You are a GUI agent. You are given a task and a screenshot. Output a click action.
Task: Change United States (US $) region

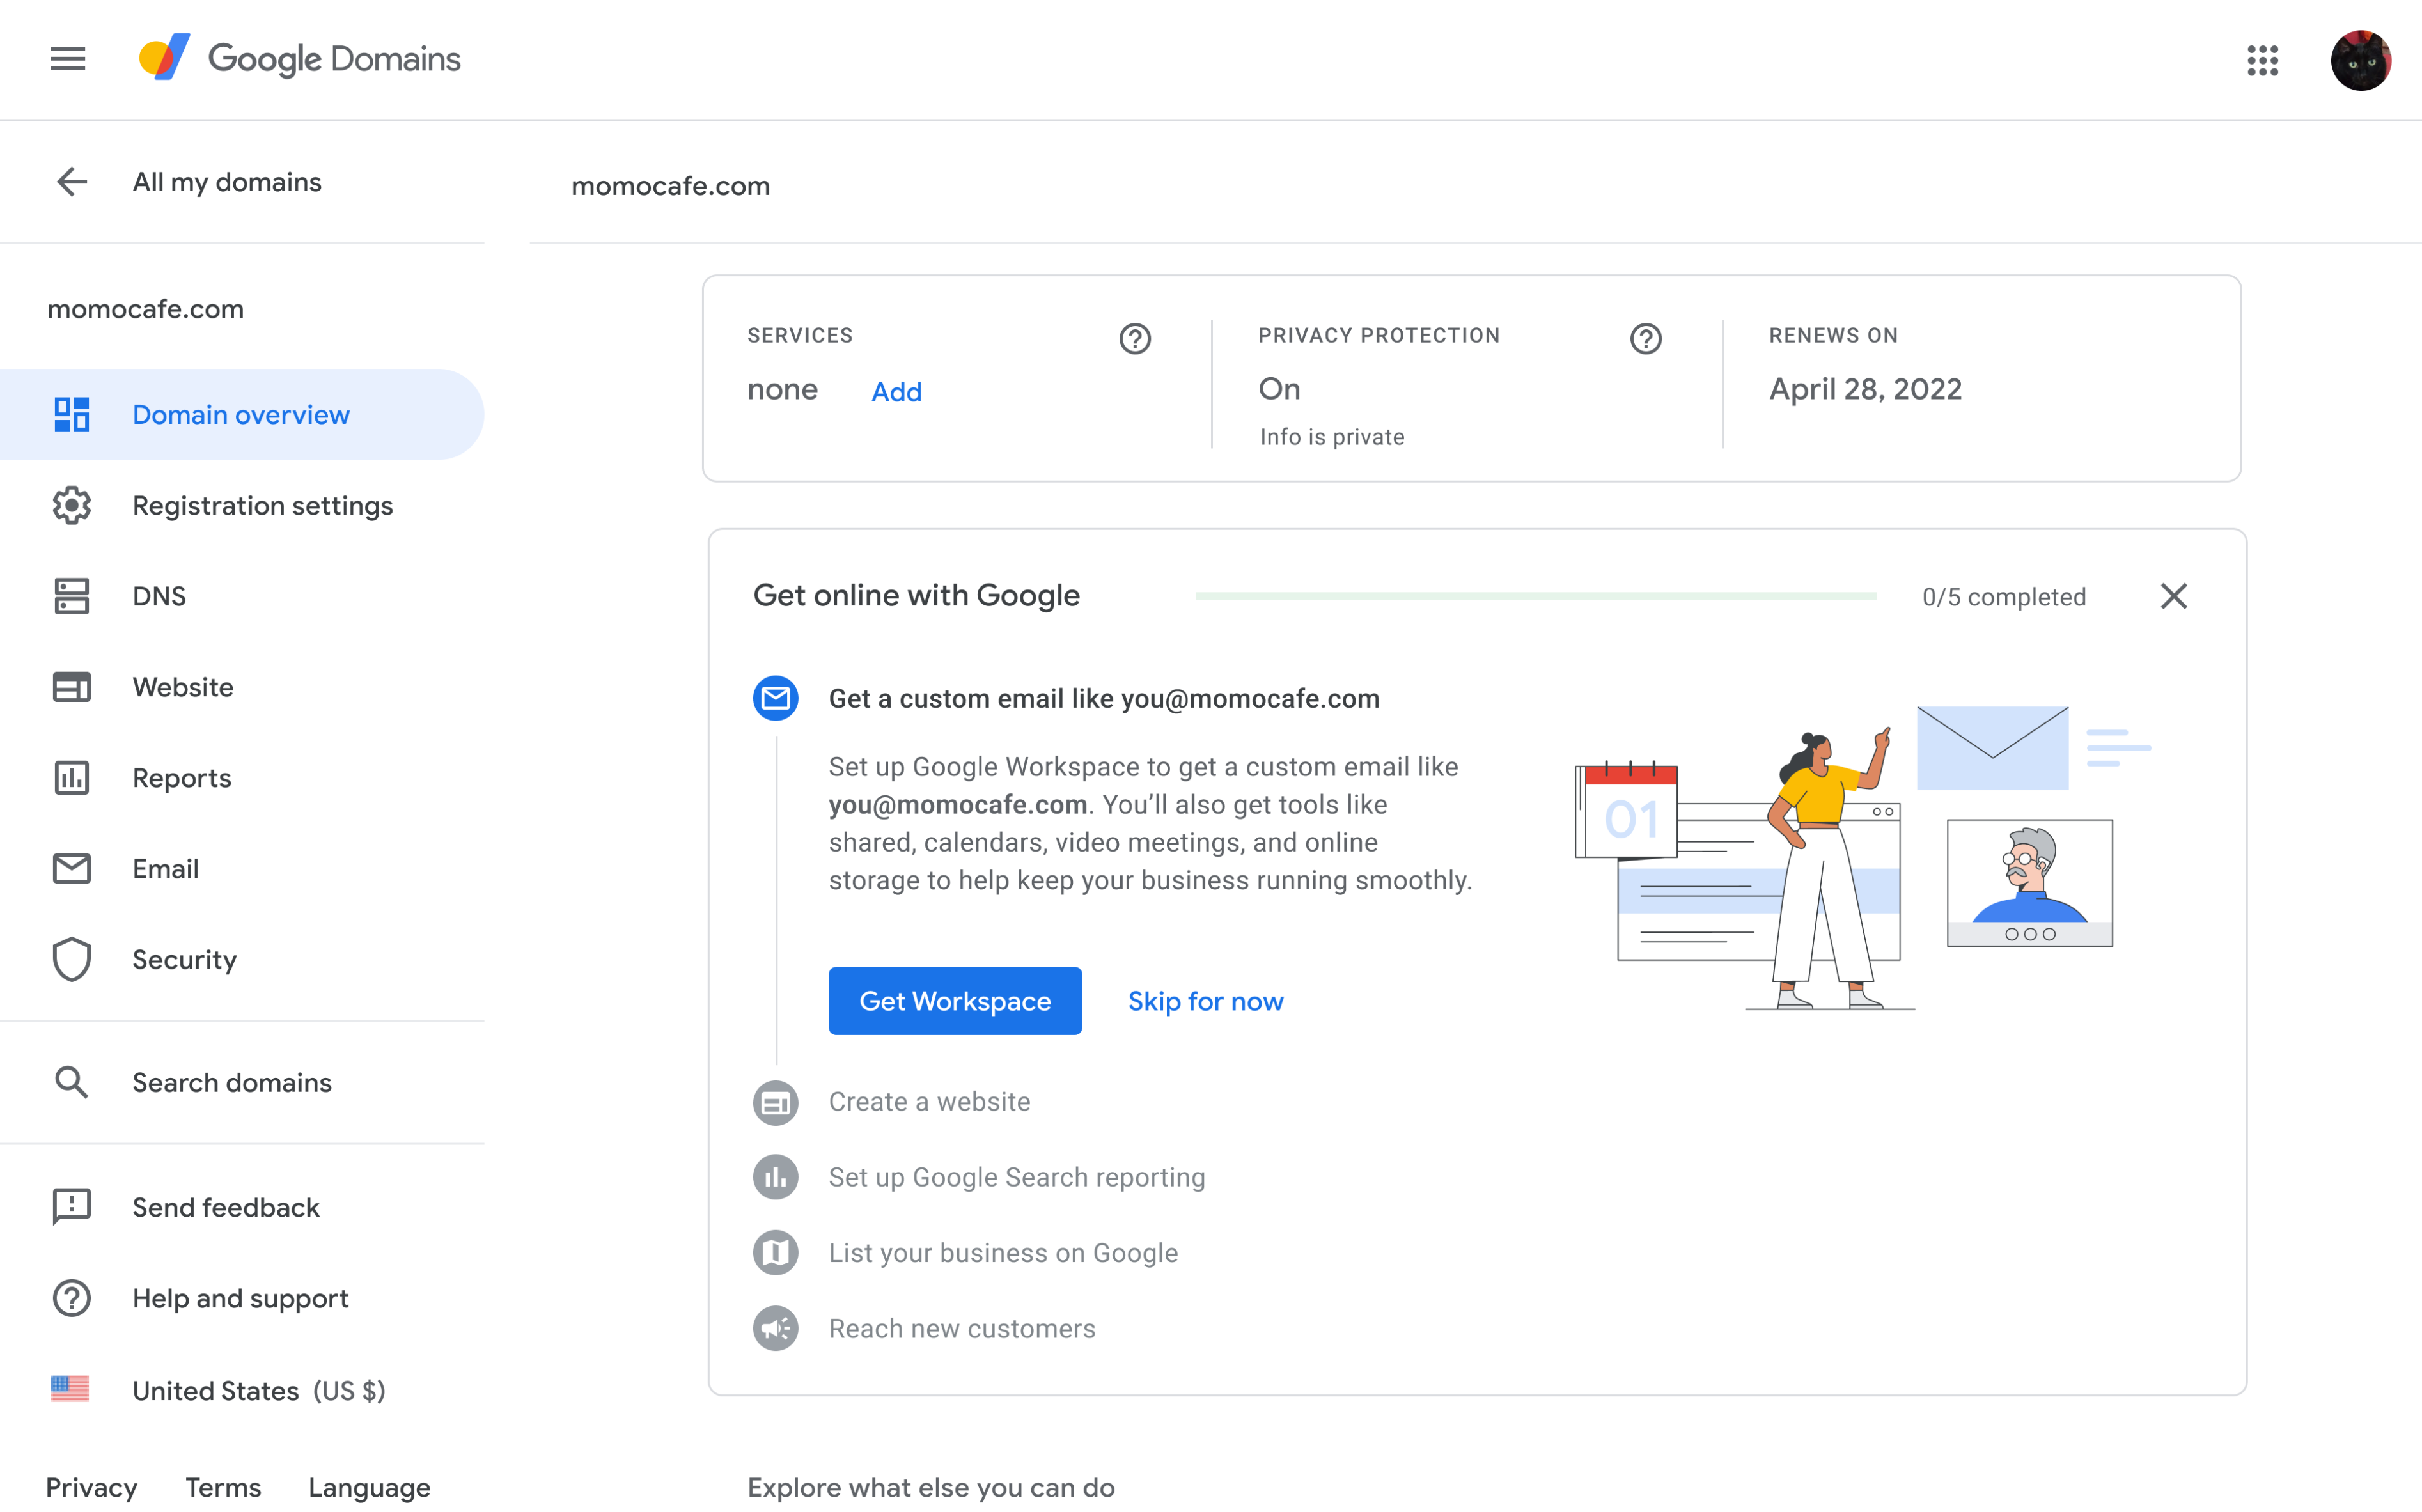[x=259, y=1391]
